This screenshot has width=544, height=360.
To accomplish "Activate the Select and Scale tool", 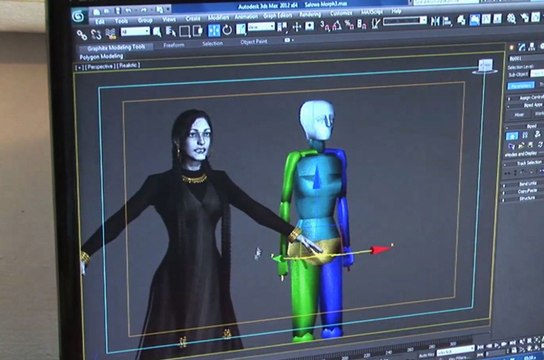I will 241,29.
